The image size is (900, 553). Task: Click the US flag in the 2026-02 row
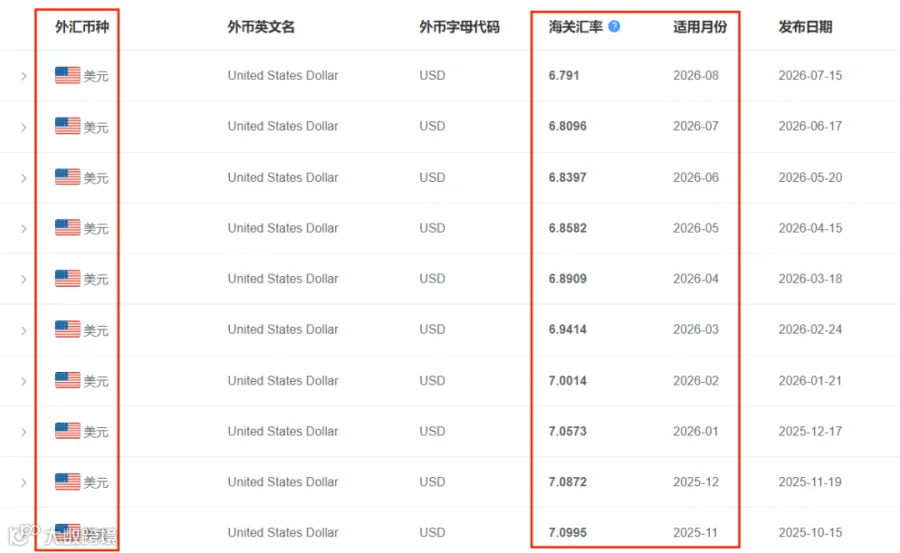tap(68, 380)
